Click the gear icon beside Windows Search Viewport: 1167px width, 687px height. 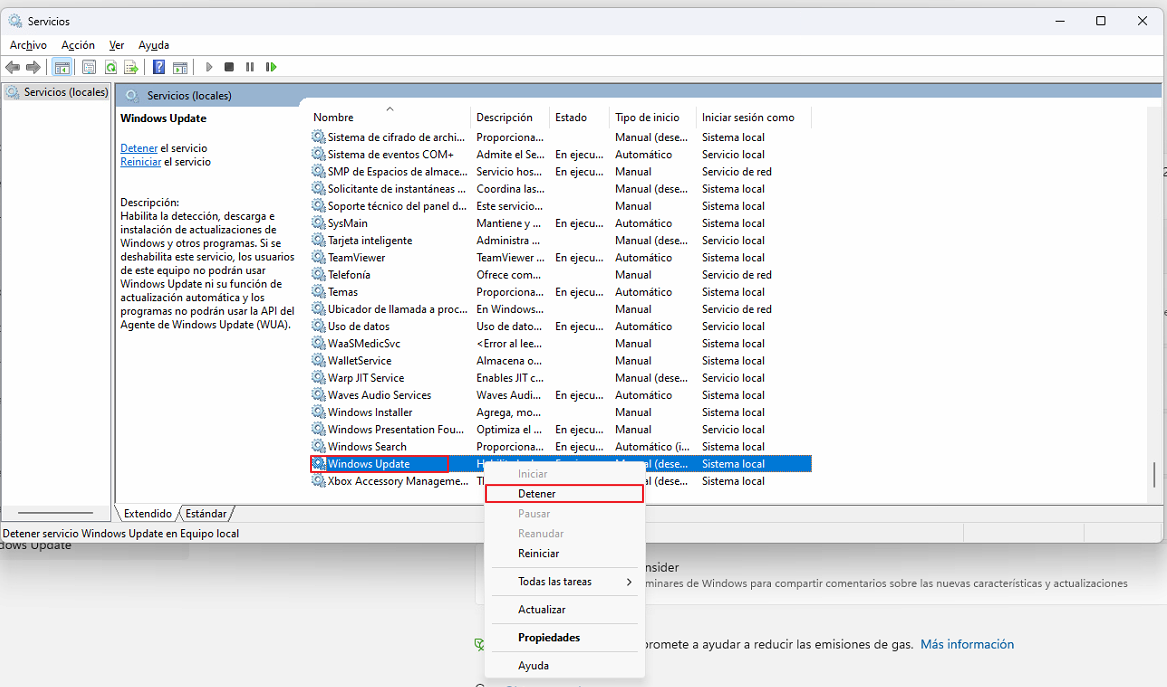(319, 447)
